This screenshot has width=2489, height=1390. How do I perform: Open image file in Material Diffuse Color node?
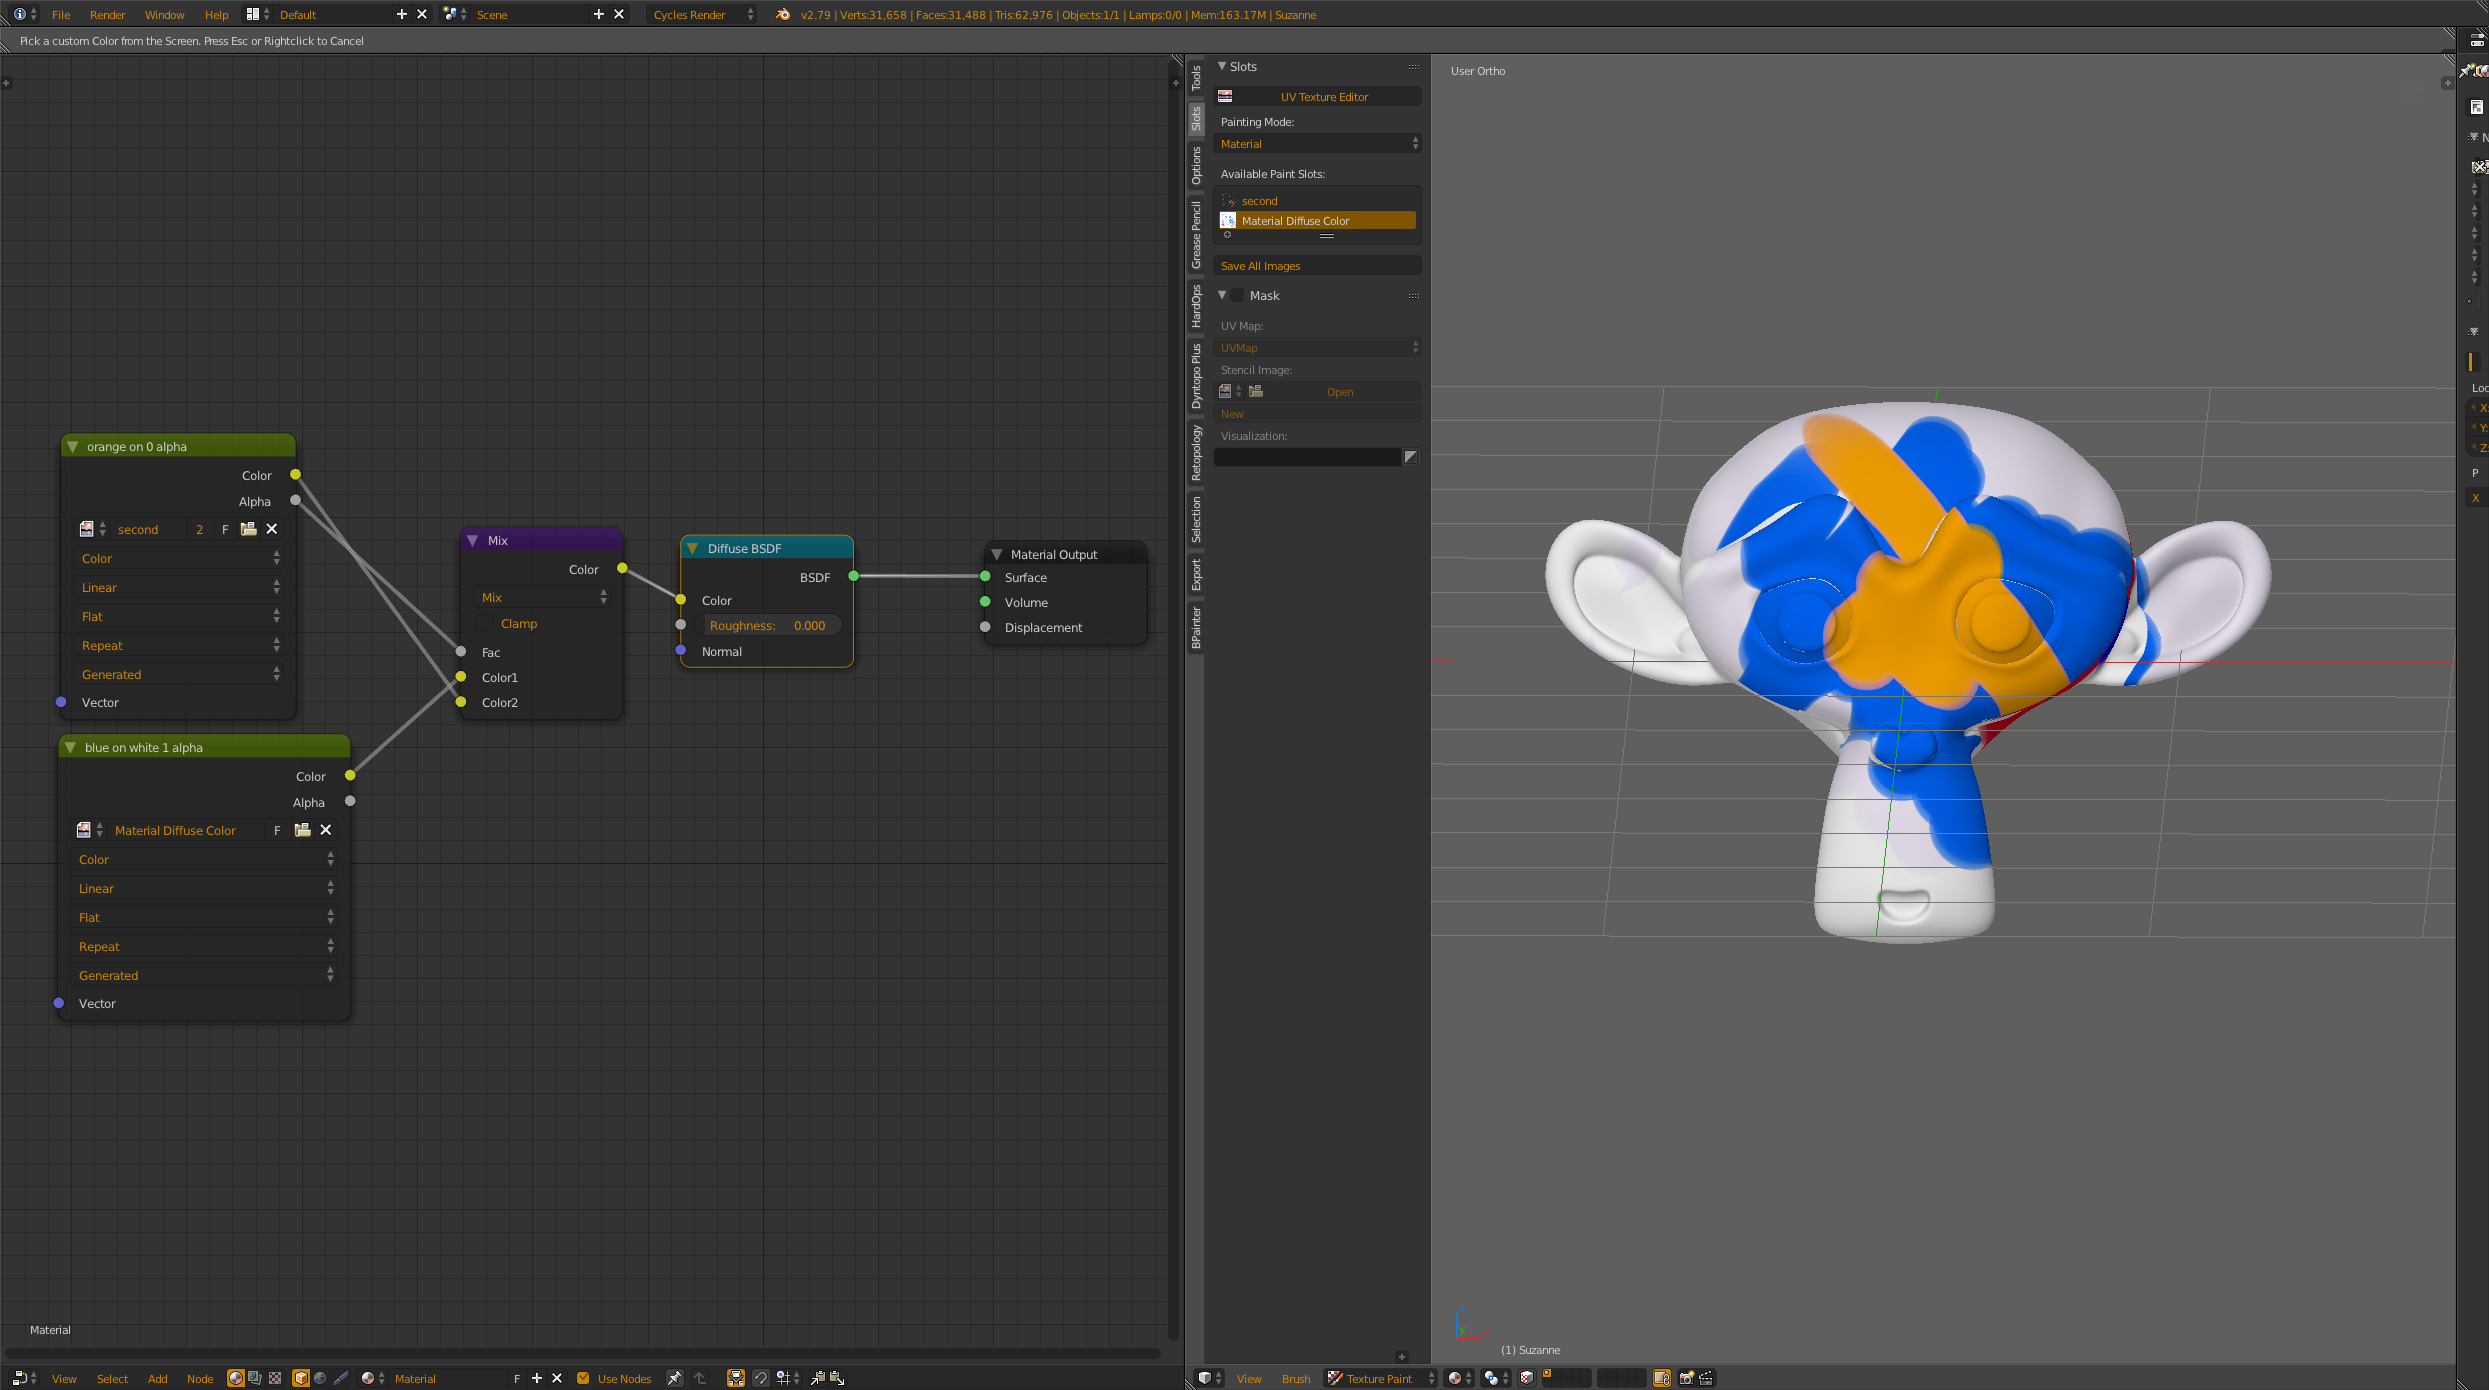[303, 830]
